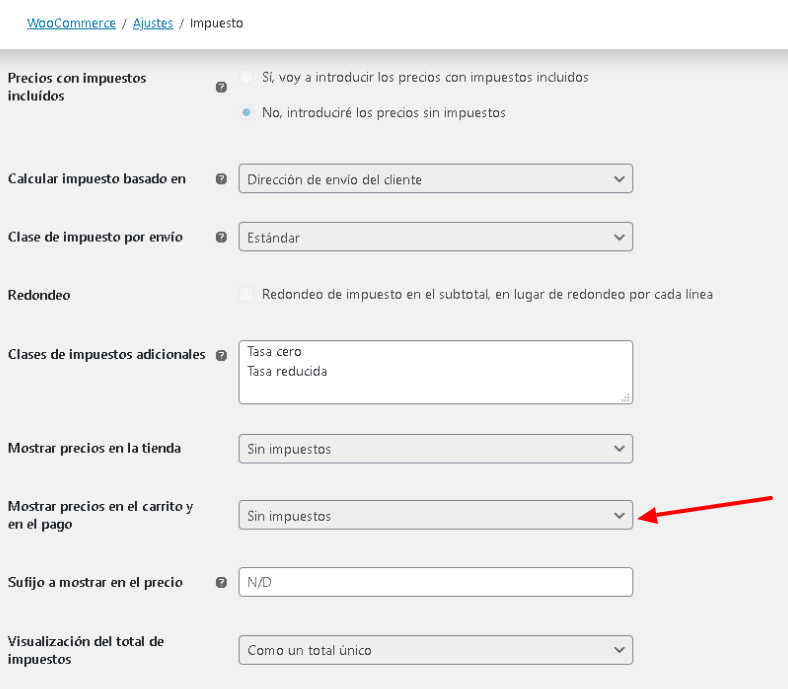The image size is (788, 689).
Task: Go to WooCommerce breadcrumb link
Action: point(71,23)
